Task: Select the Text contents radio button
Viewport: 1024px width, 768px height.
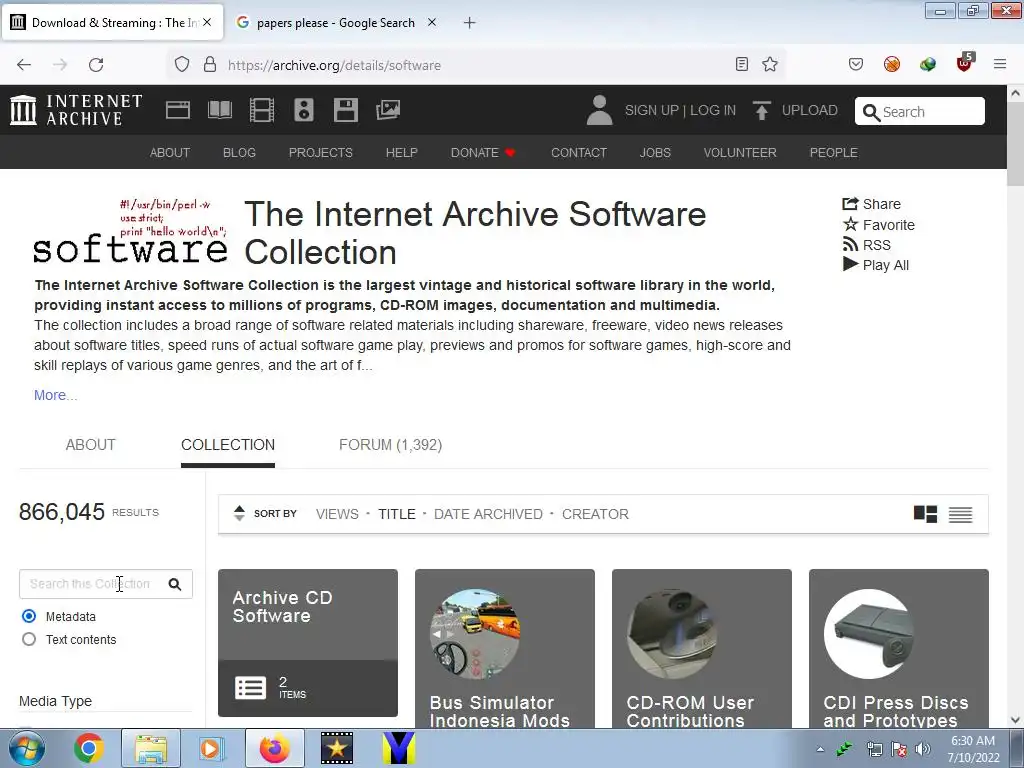Action: click(x=29, y=639)
